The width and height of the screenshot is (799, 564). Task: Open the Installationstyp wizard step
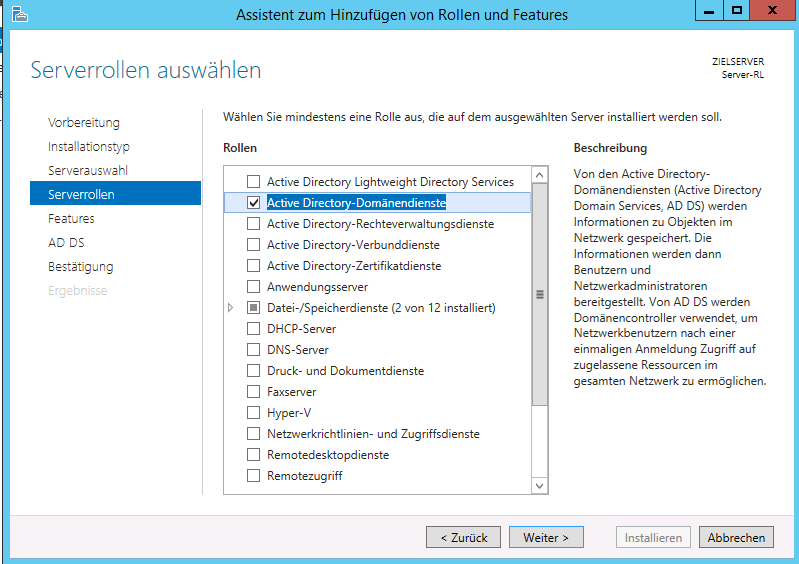[89, 147]
